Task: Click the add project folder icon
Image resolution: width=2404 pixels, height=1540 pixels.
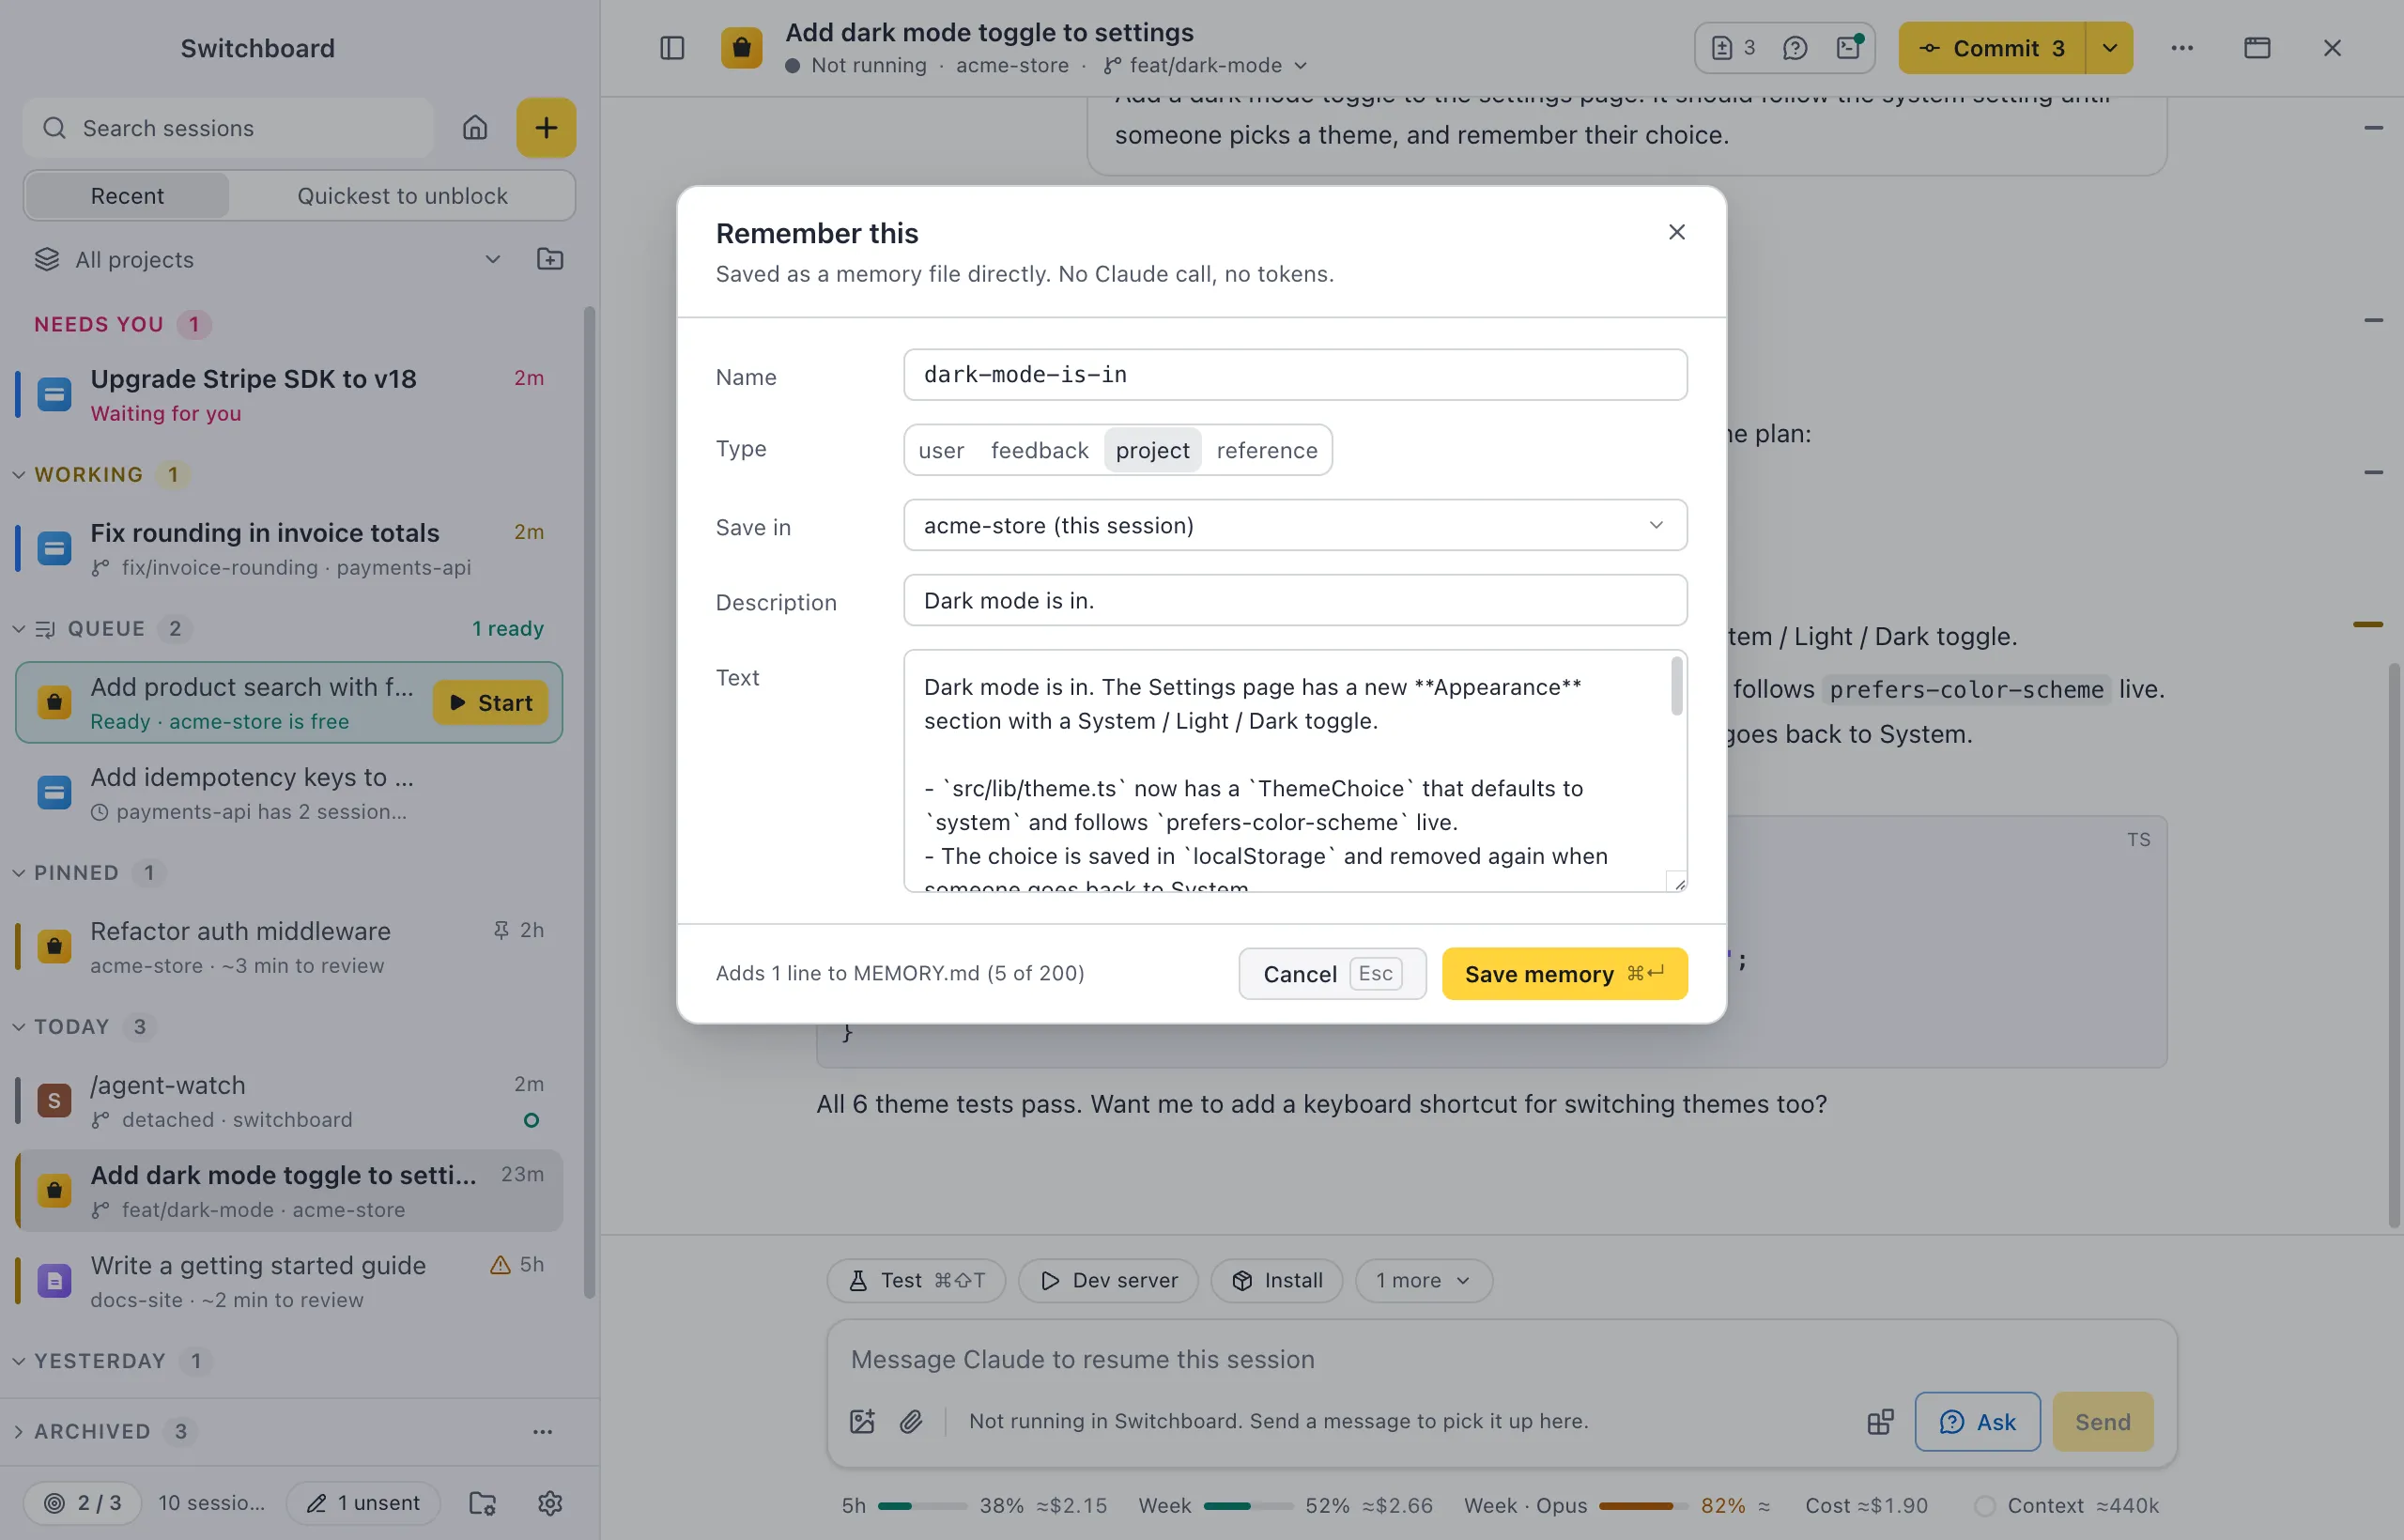Action: 550,259
